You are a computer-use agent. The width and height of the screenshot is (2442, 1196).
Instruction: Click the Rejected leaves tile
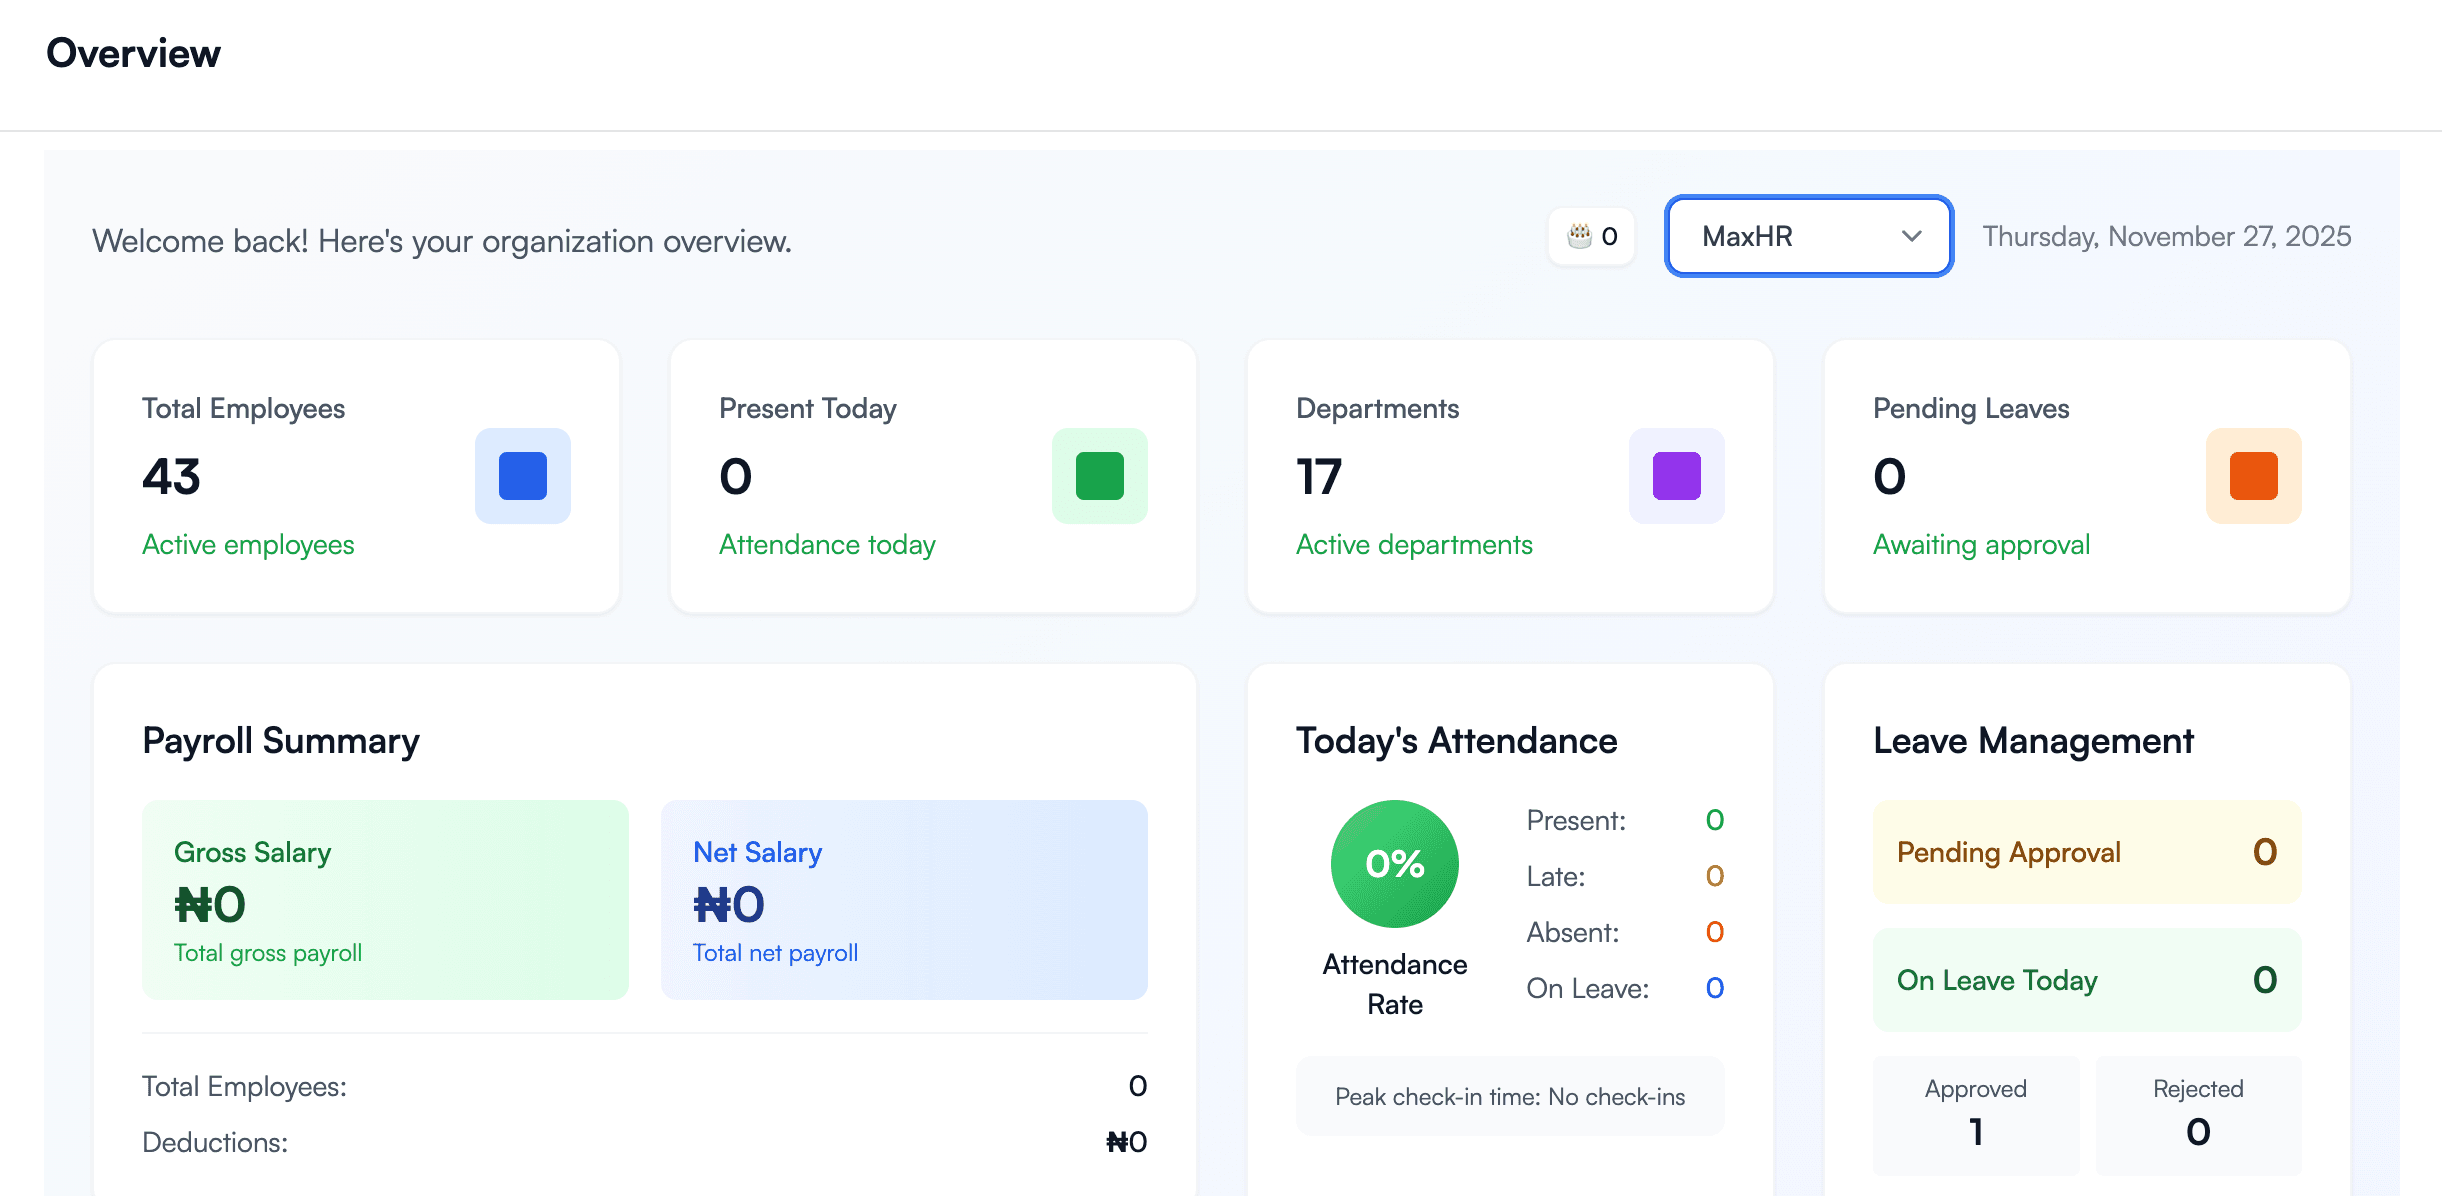click(2198, 1114)
